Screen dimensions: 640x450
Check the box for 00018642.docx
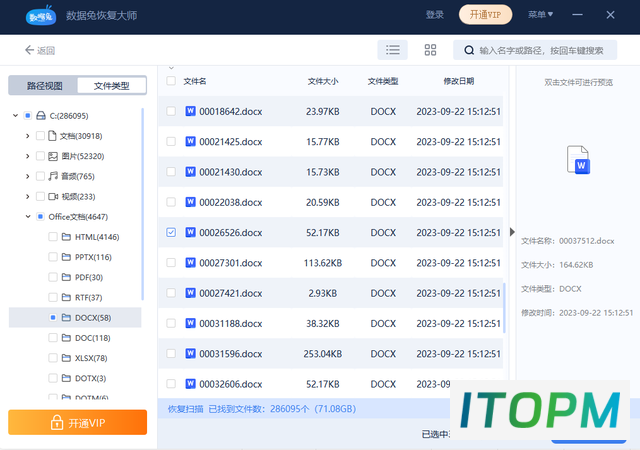[x=171, y=111]
